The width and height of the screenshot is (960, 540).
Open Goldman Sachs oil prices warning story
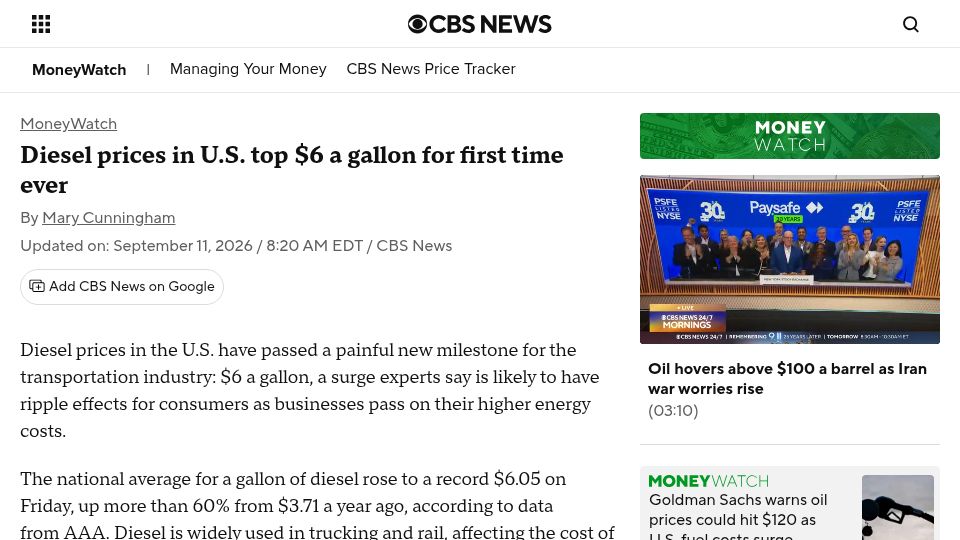pyautogui.click(x=738, y=518)
